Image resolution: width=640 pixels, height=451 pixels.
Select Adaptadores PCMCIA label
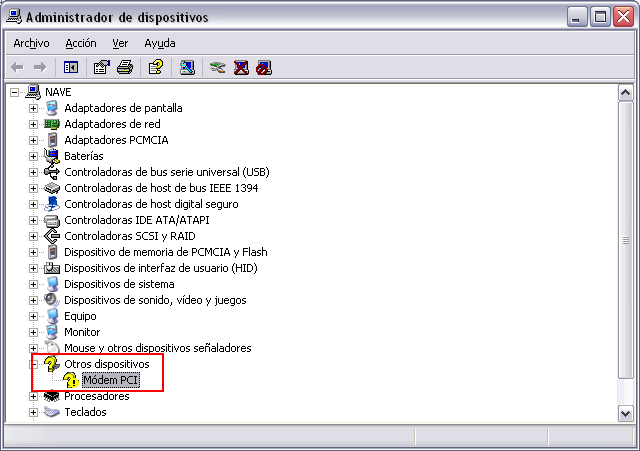point(116,140)
